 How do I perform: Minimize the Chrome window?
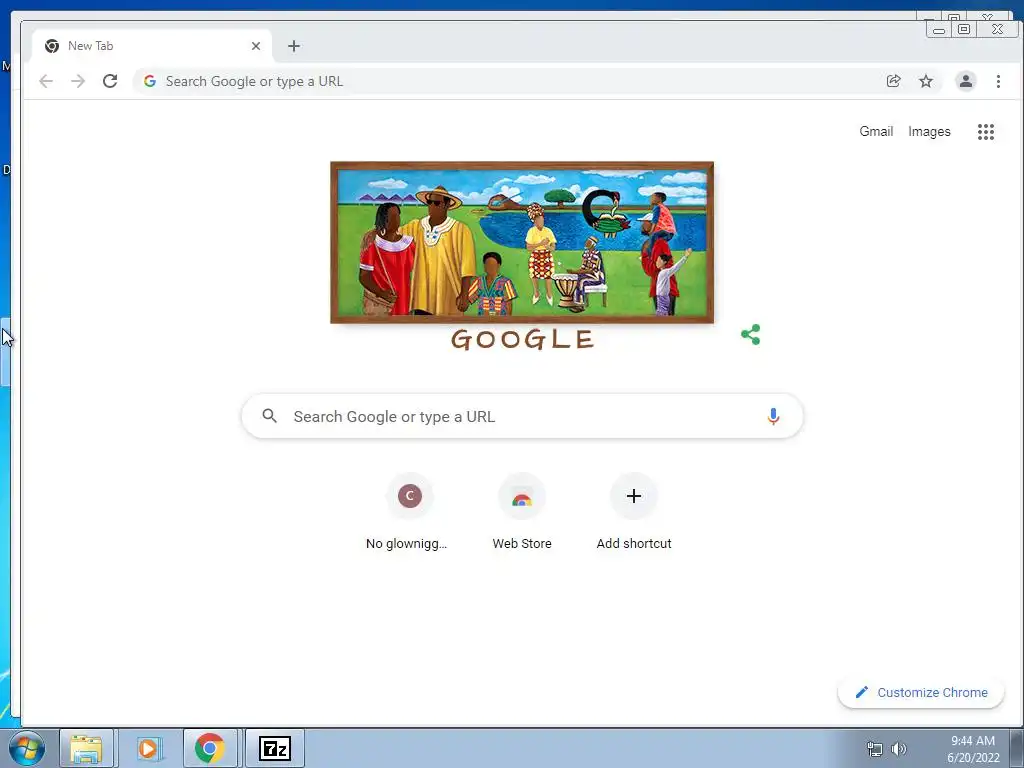pos(938,29)
